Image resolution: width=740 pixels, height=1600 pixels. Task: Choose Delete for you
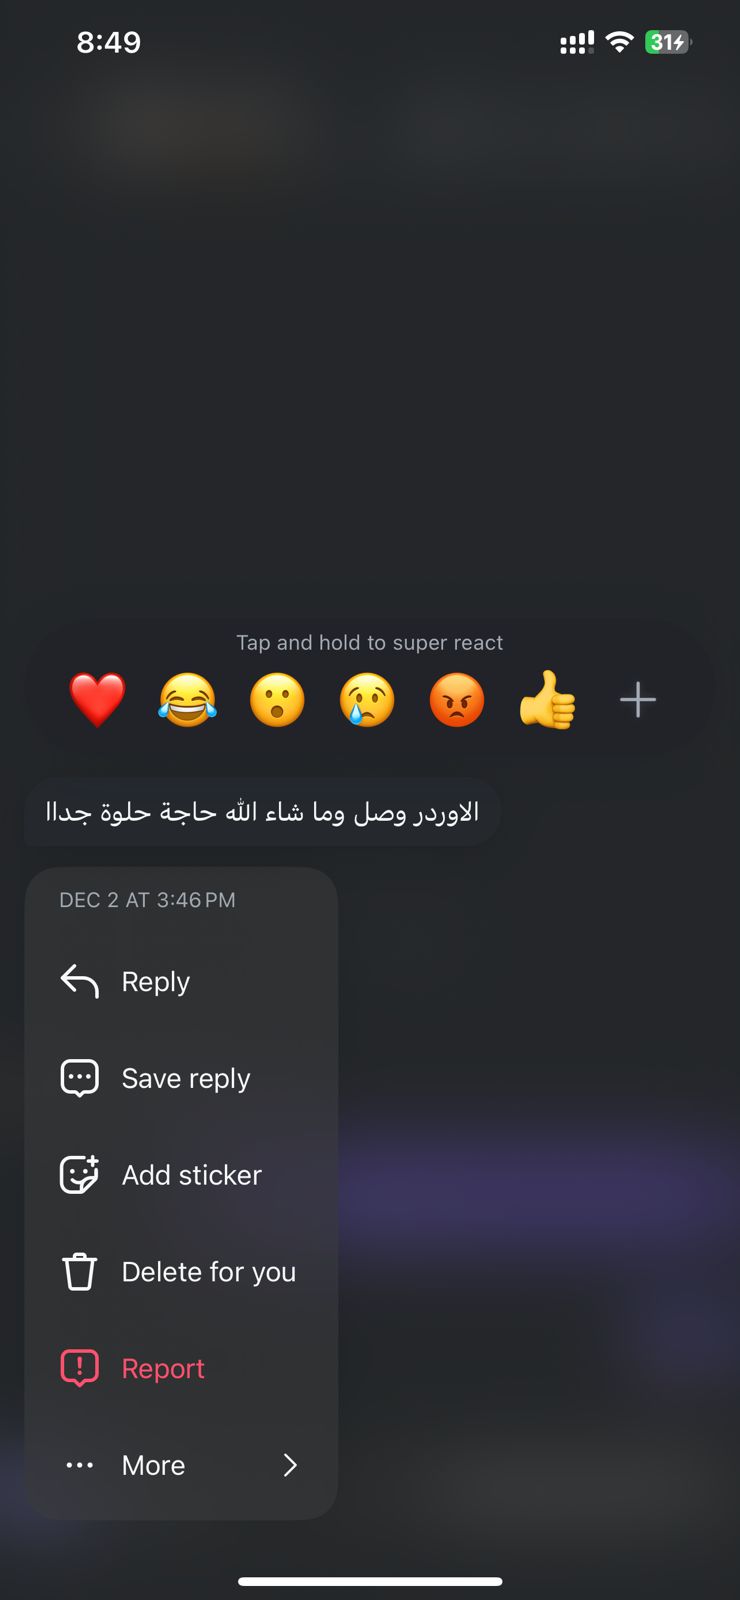click(181, 1271)
